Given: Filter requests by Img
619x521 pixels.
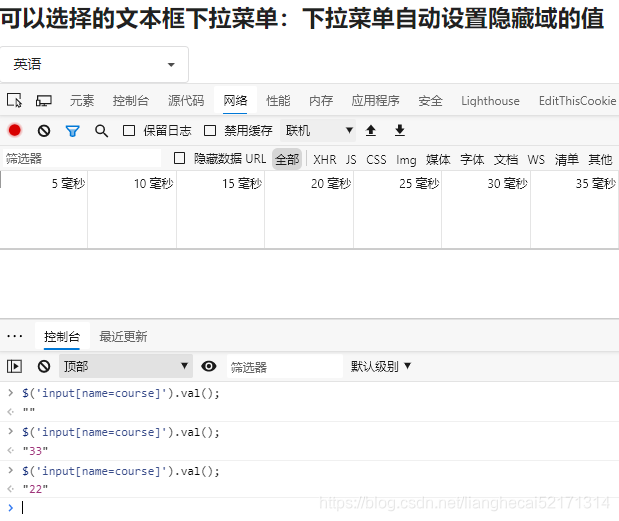Looking at the screenshot, I should pos(406,160).
